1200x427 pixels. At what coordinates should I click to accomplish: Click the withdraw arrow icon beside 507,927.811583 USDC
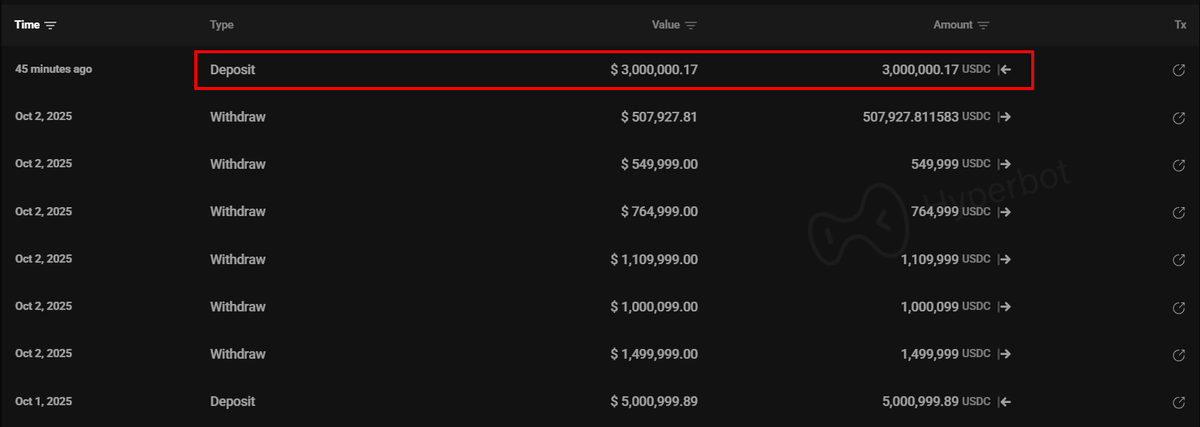(x=1005, y=117)
